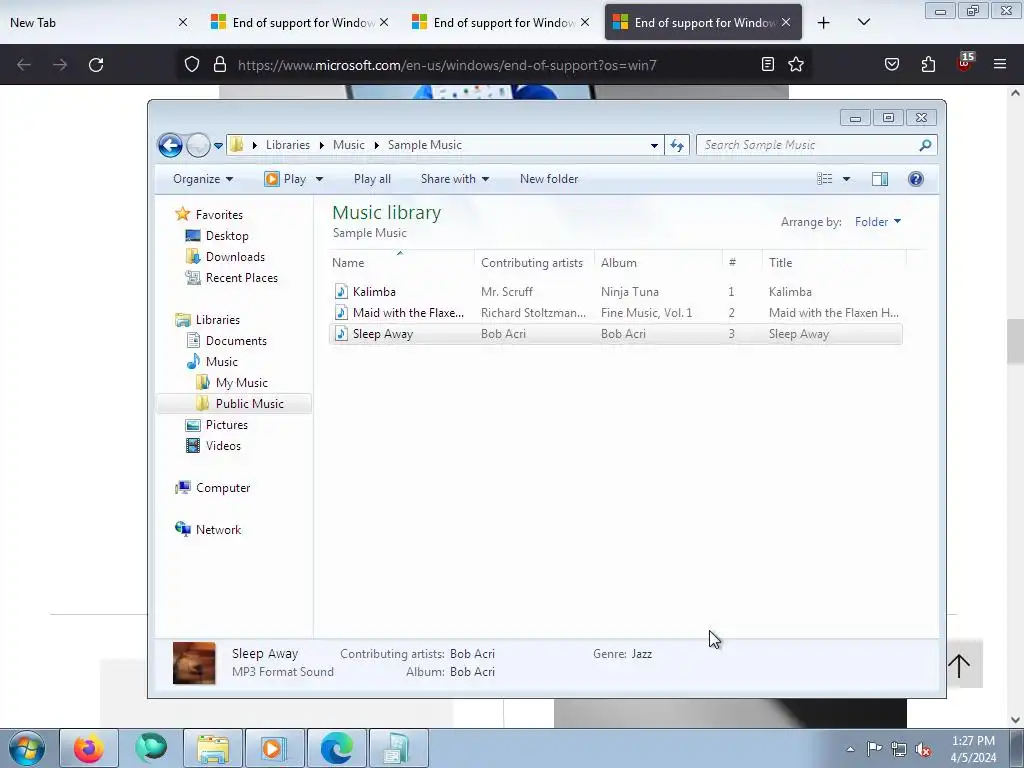Select Documents library in navigation pane
This screenshot has height=768, width=1024.
[236, 341]
